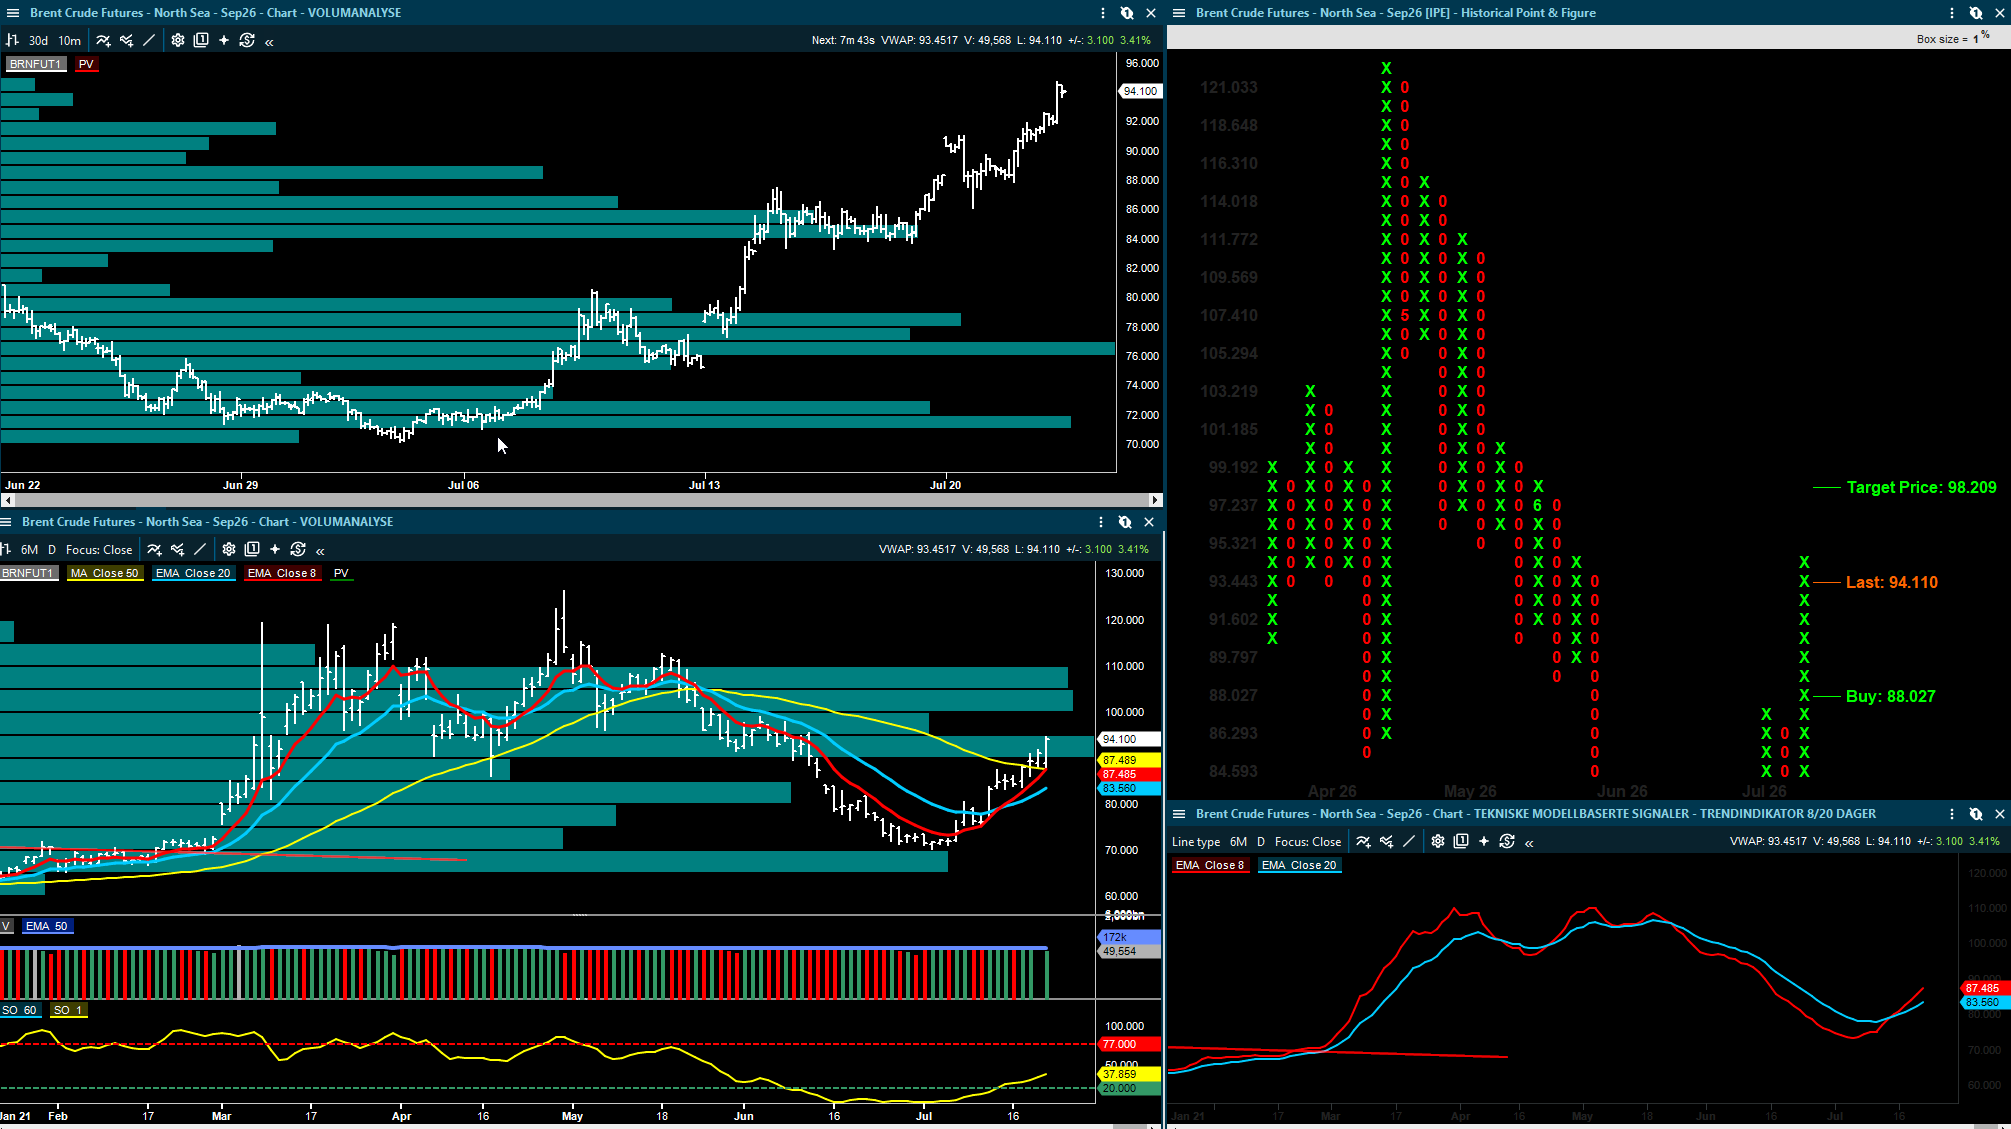Collapse toolbar with double chevron in trendindikator

point(1529,842)
